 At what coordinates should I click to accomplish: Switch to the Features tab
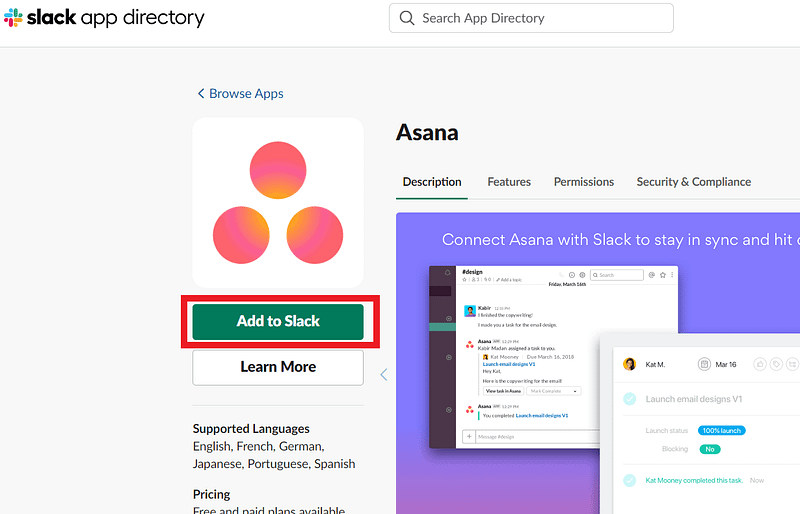pyautogui.click(x=509, y=182)
